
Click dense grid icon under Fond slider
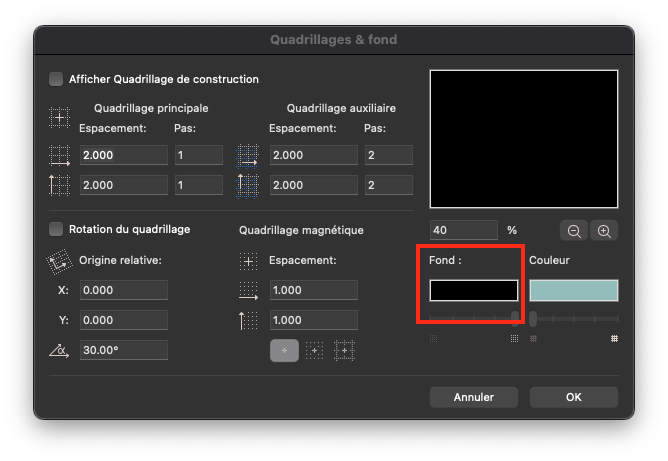514,339
